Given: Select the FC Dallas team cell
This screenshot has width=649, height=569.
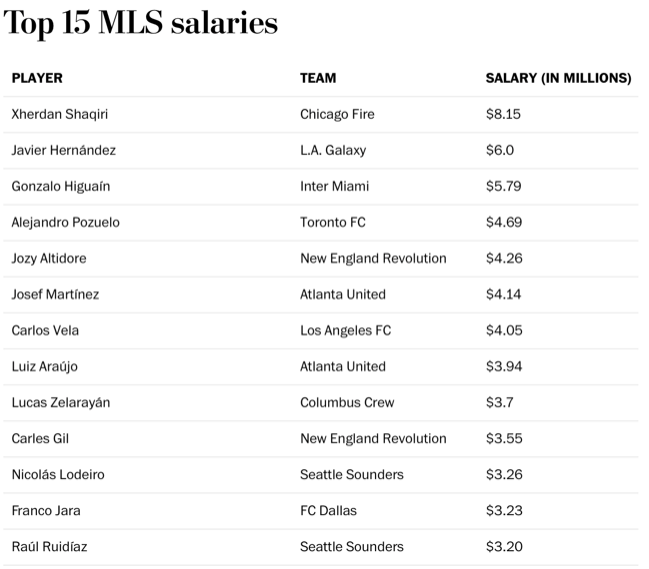Looking at the screenshot, I should (330, 510).
